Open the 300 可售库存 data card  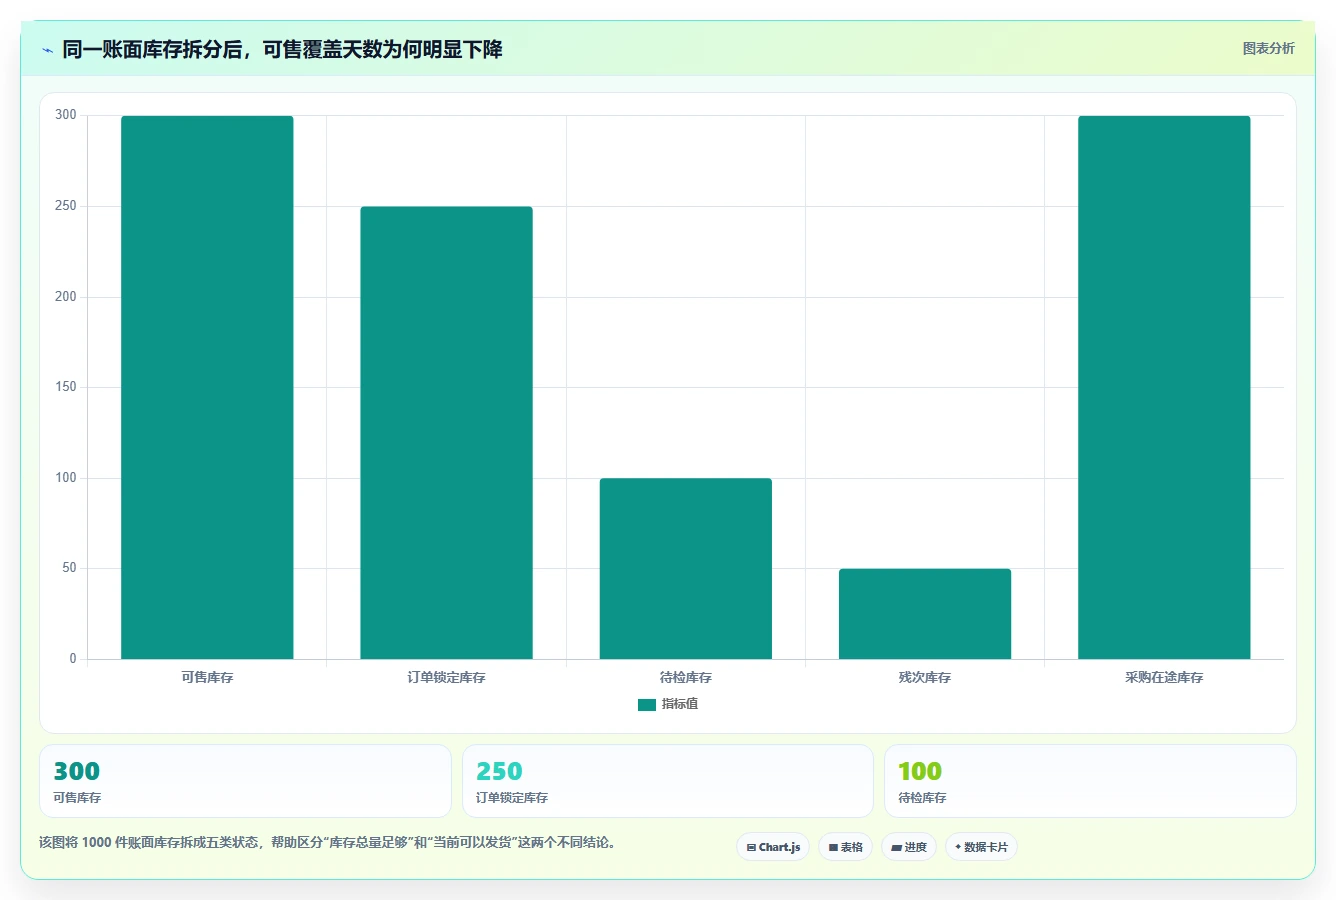245,781
